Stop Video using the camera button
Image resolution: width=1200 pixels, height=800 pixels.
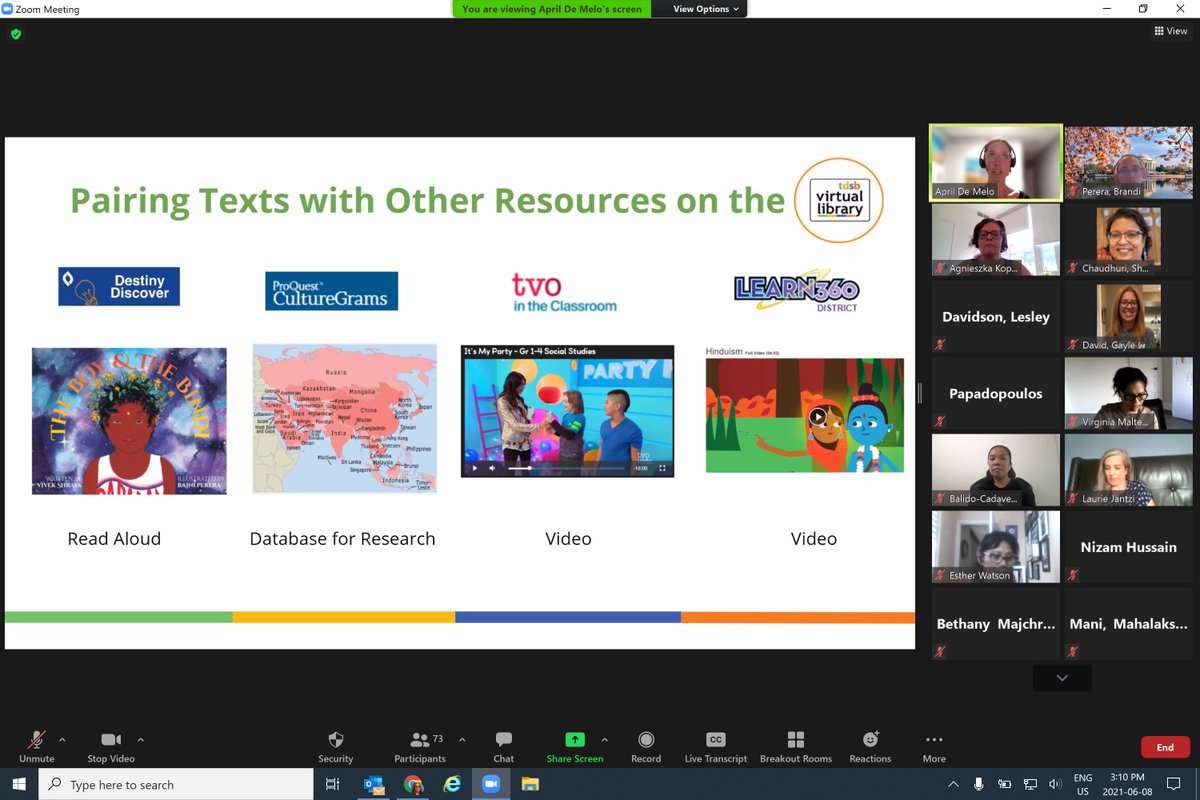(110, 746)
